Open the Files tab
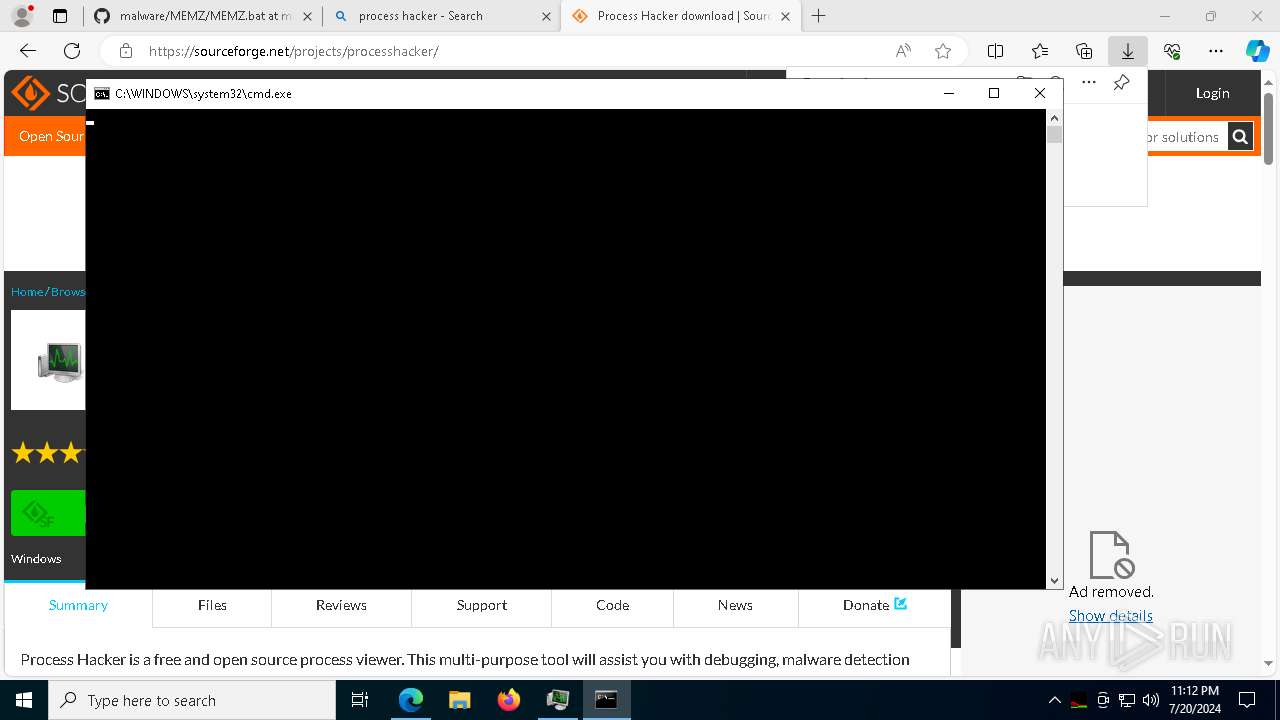 212,605
